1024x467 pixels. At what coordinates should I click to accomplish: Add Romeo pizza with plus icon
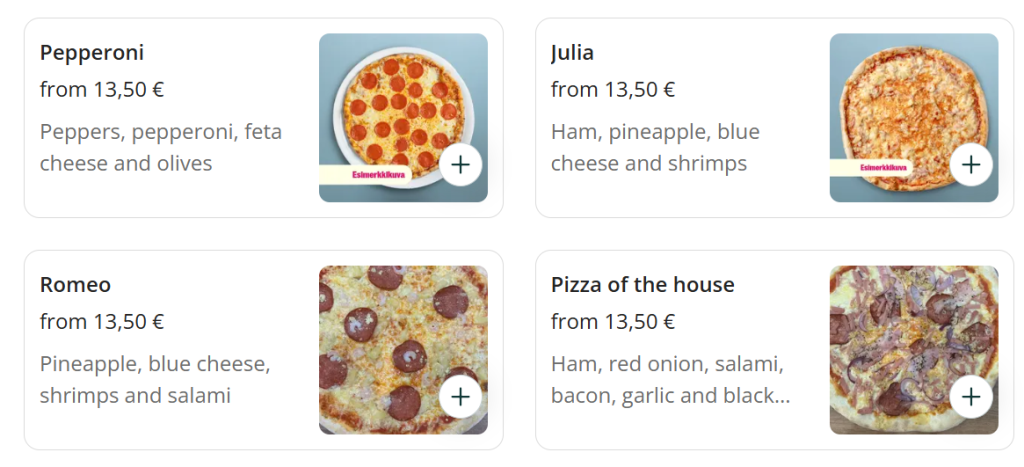460,396
